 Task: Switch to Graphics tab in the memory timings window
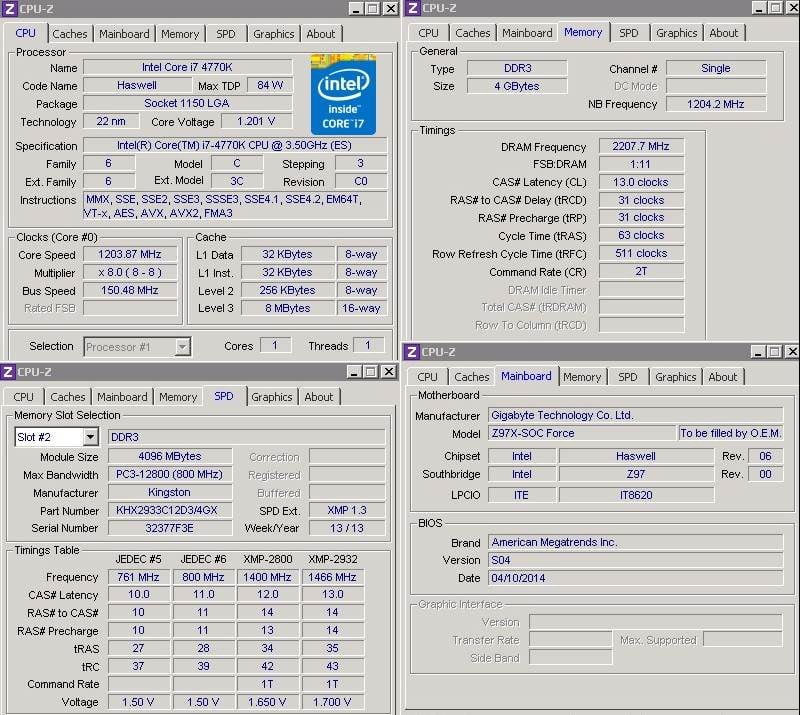pos(676,33)
